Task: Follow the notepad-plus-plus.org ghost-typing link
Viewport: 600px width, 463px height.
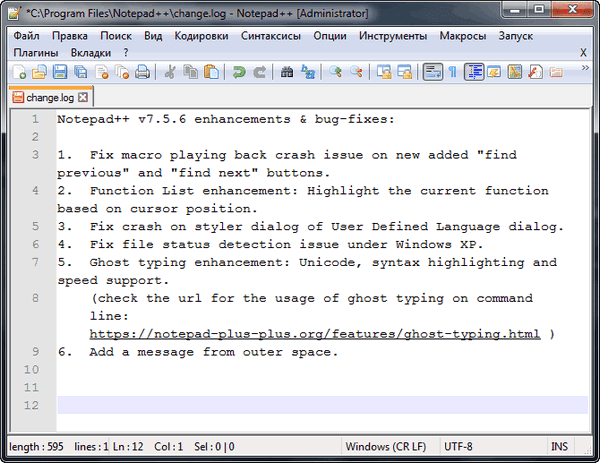Action: point(315,334)
